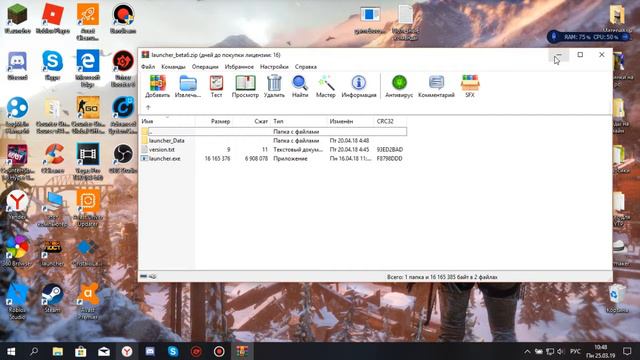Run the Антивирус scan icon
Screen dimensions: 640x360
coord(399,86)
